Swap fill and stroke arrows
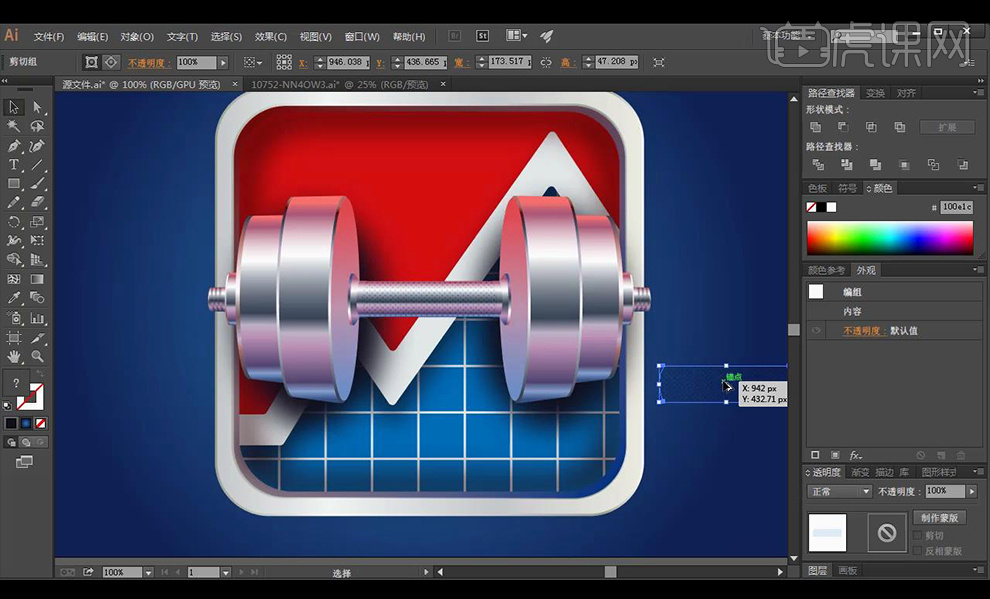 point(40,374)
